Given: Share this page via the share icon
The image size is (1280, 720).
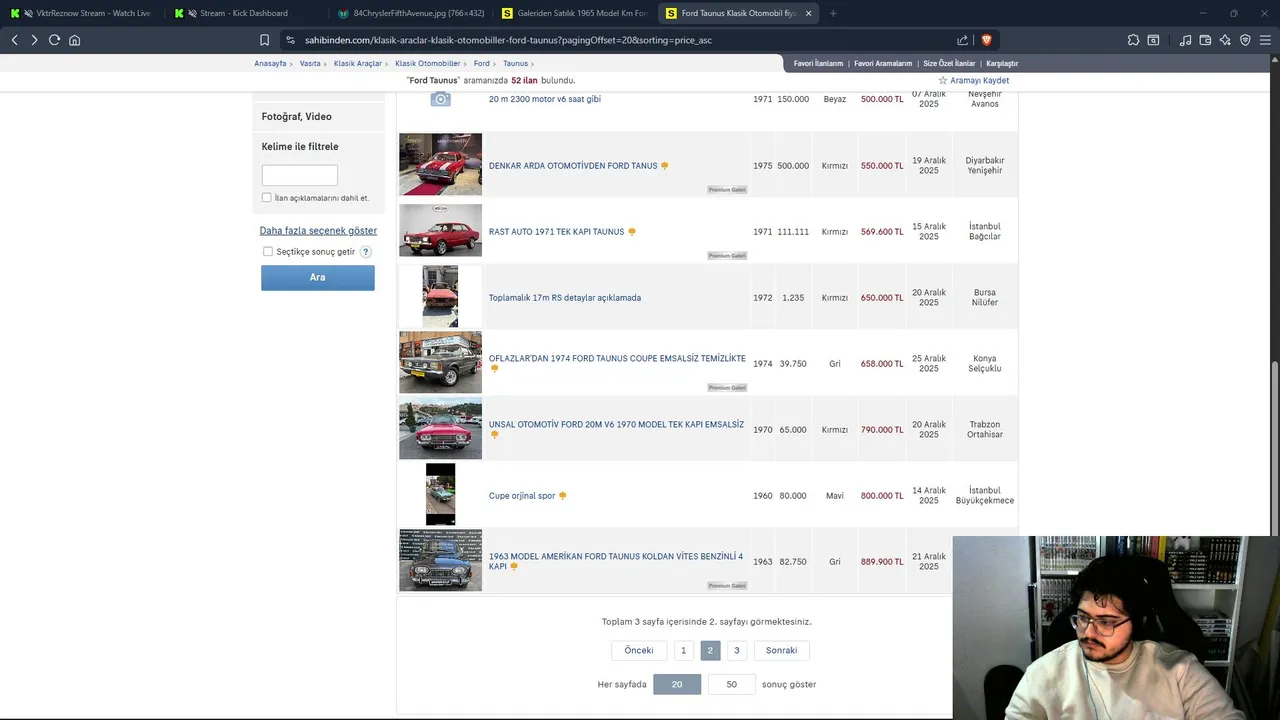Looking at the screenshot, I should coord(962,40).
